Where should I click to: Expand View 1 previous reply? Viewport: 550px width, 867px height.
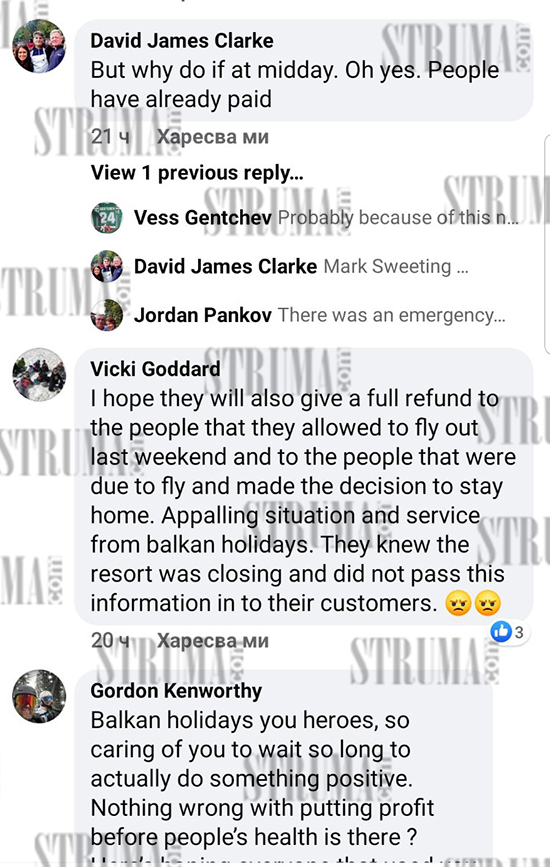click(197, 173)
